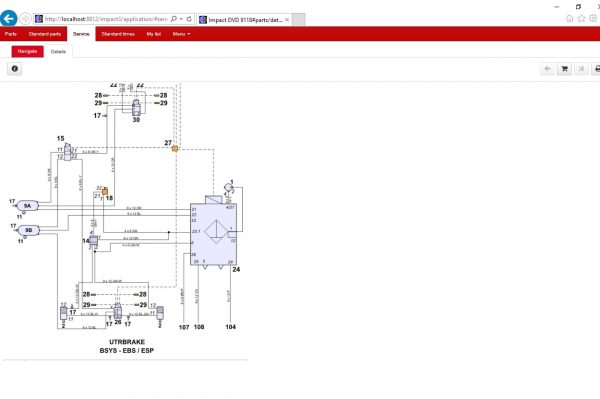The image size is (600, 399).
Task: Switch to the Parts tab
Action: click(x=11, y=34)
